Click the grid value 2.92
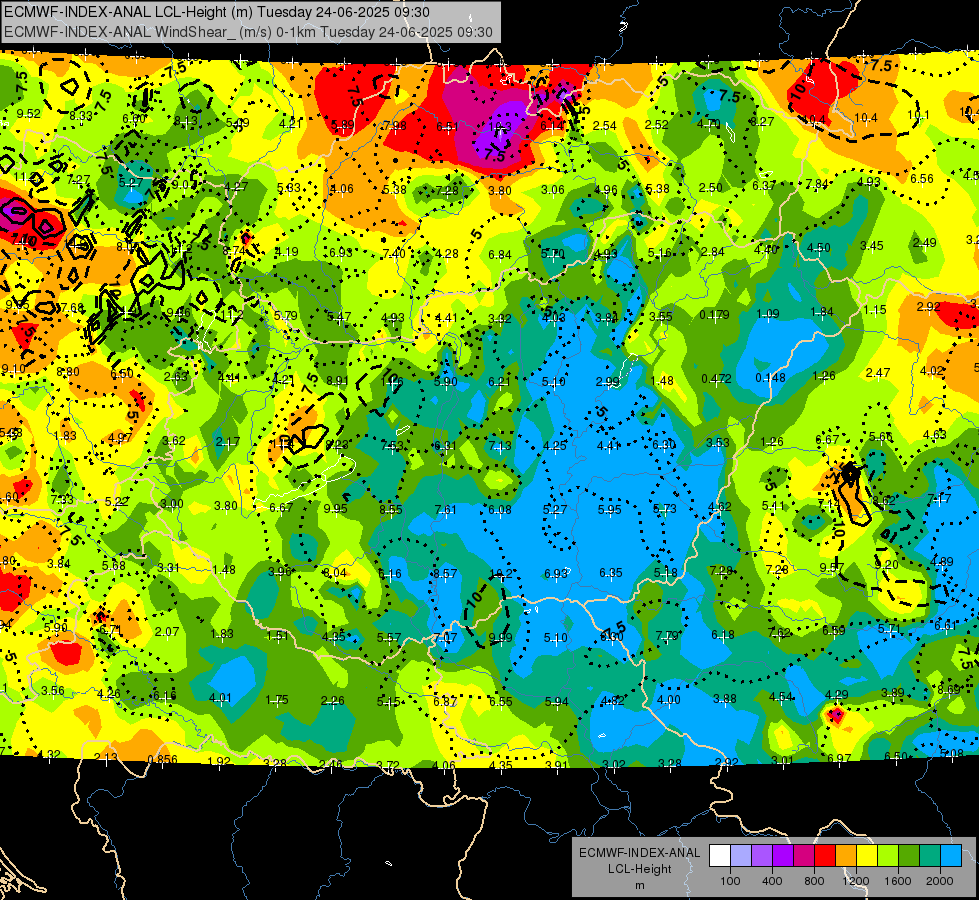979x900 pixels. [x=928, y=307]
